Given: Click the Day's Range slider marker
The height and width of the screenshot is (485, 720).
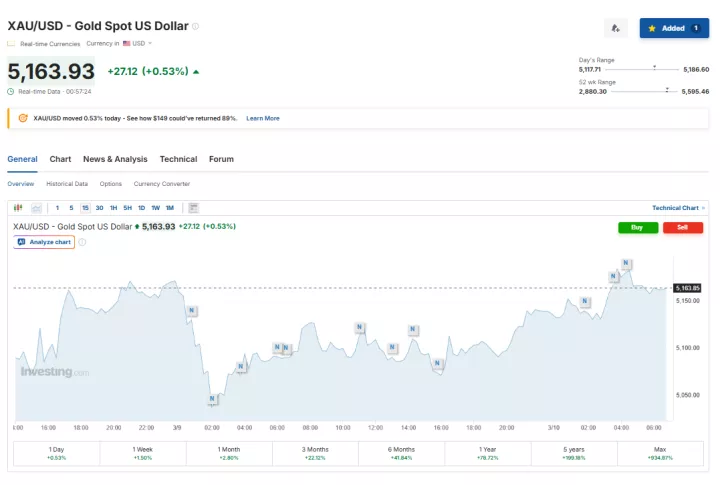Looking at the screenshot, I should (654, 67).
